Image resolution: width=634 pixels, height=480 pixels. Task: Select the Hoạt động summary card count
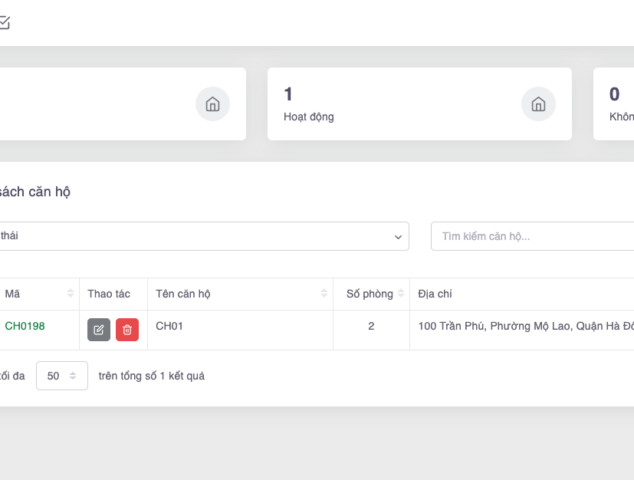(289, 95)
